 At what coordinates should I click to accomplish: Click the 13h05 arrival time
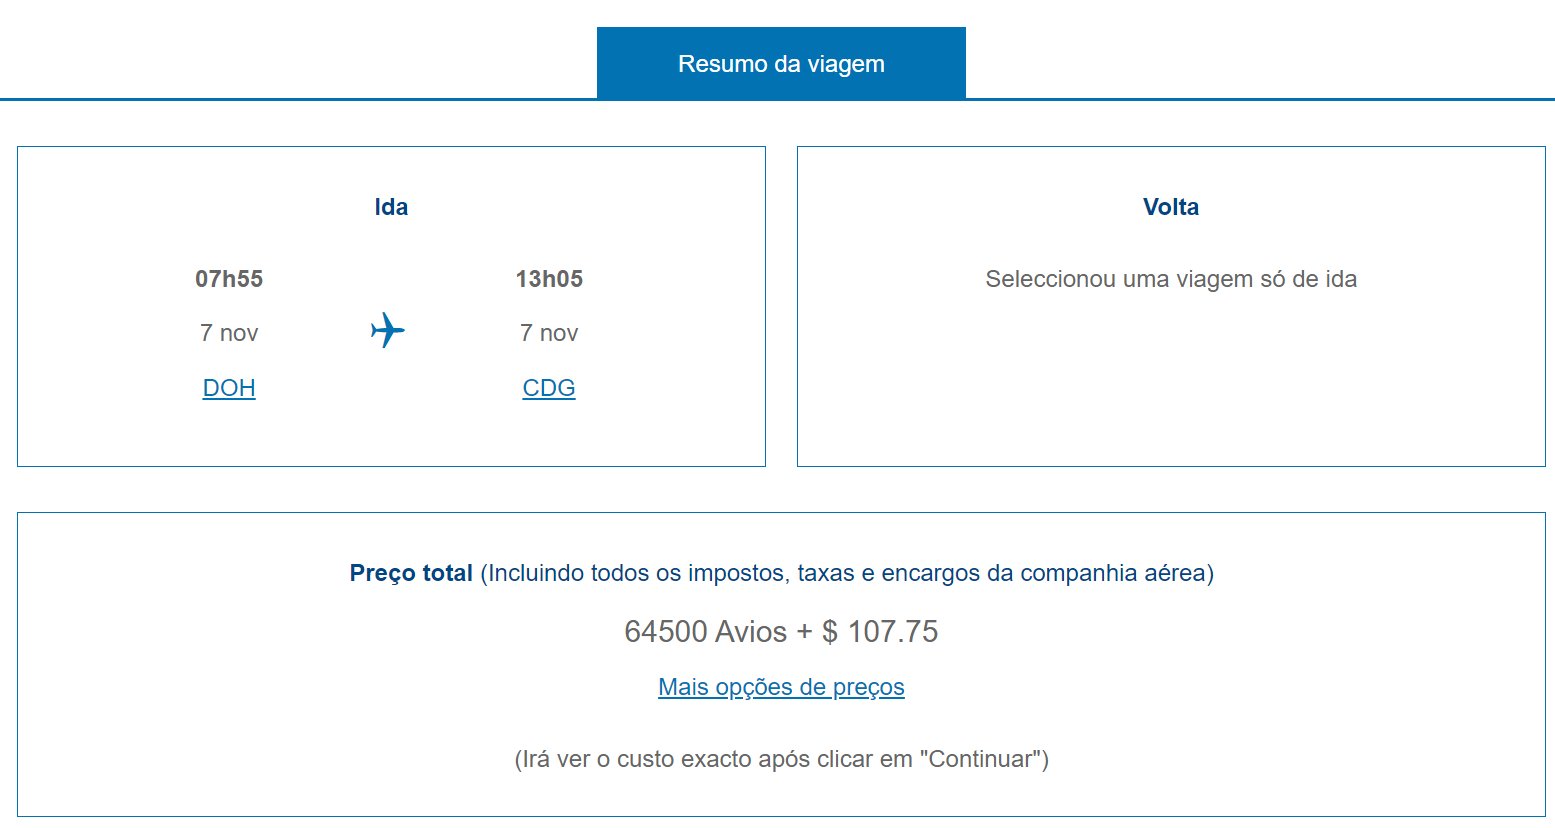pyautogui.click(x=549, y=279)
